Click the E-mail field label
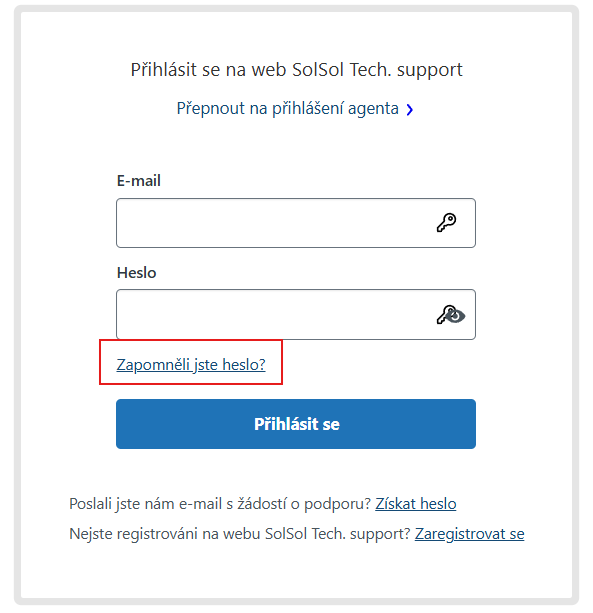 coord(139,181)
